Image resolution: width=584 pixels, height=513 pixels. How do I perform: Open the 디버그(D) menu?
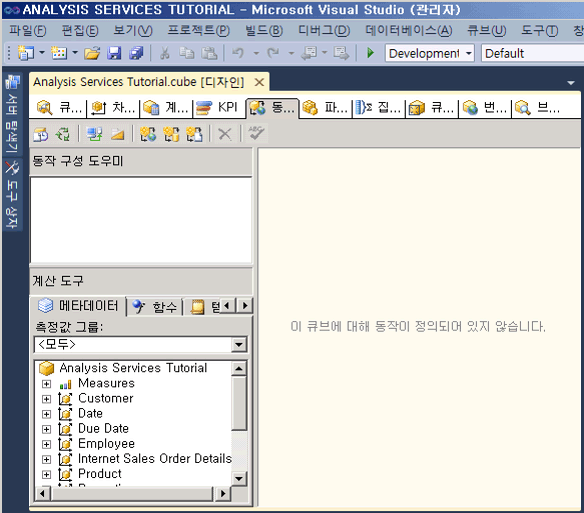324,31
